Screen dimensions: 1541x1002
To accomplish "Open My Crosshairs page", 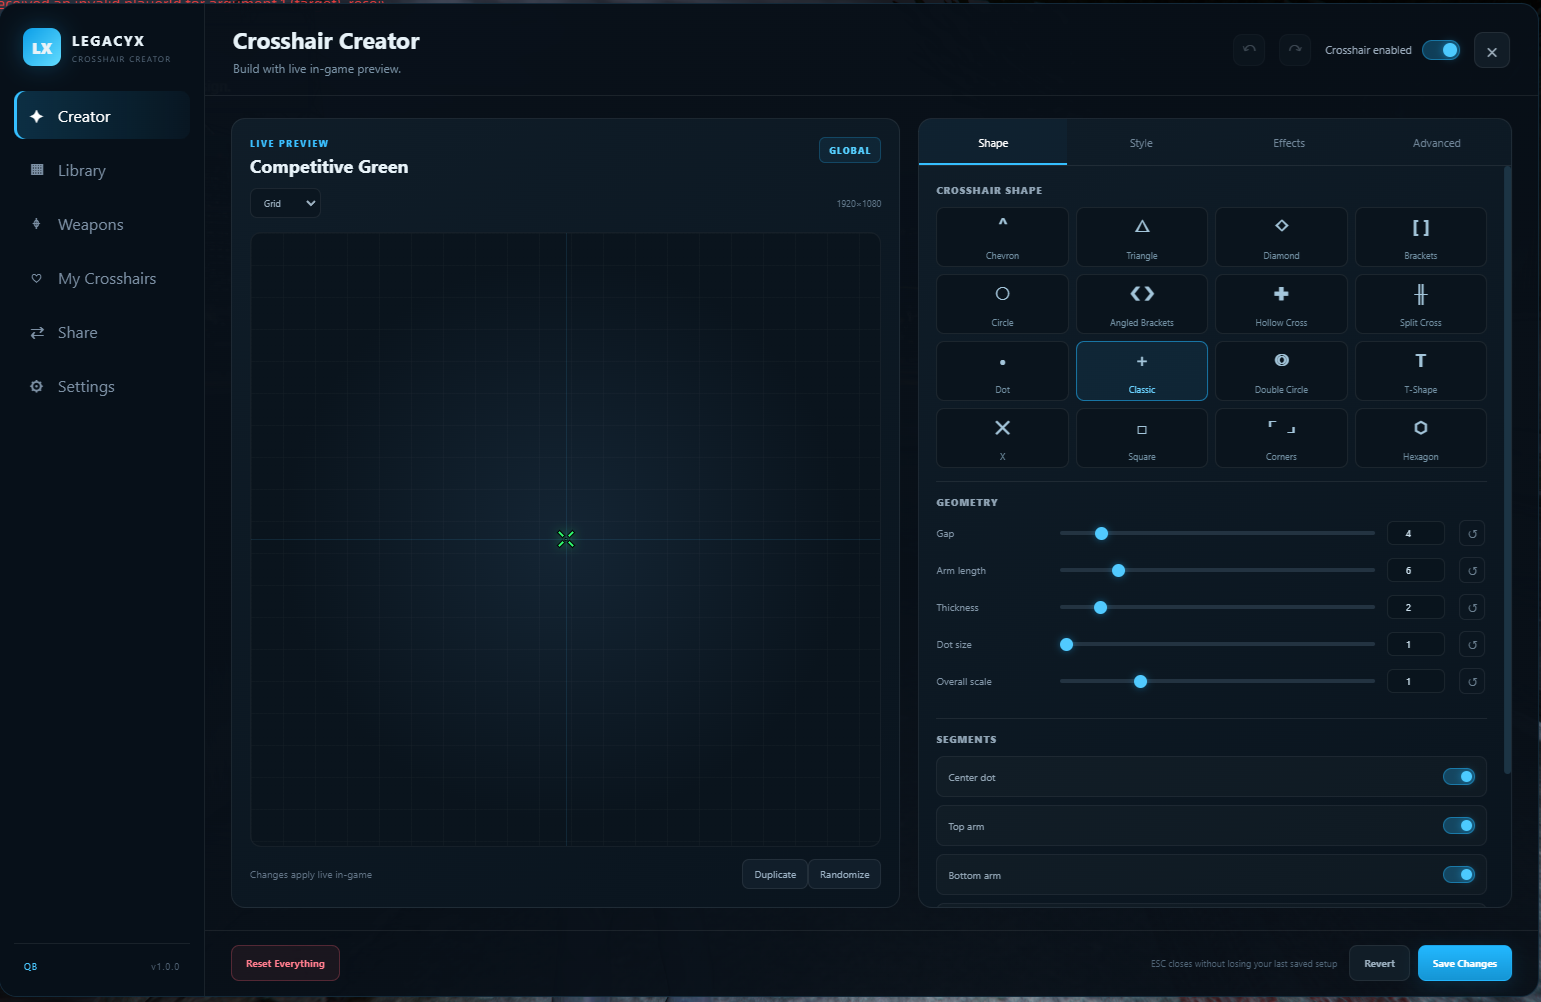I will 102,278.
